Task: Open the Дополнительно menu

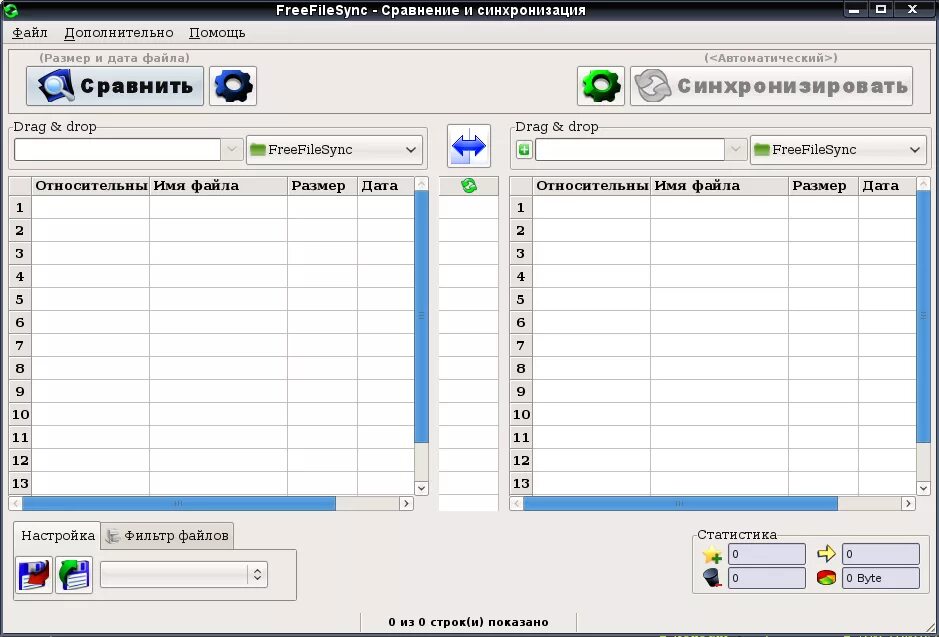Action: coord(119,33)
